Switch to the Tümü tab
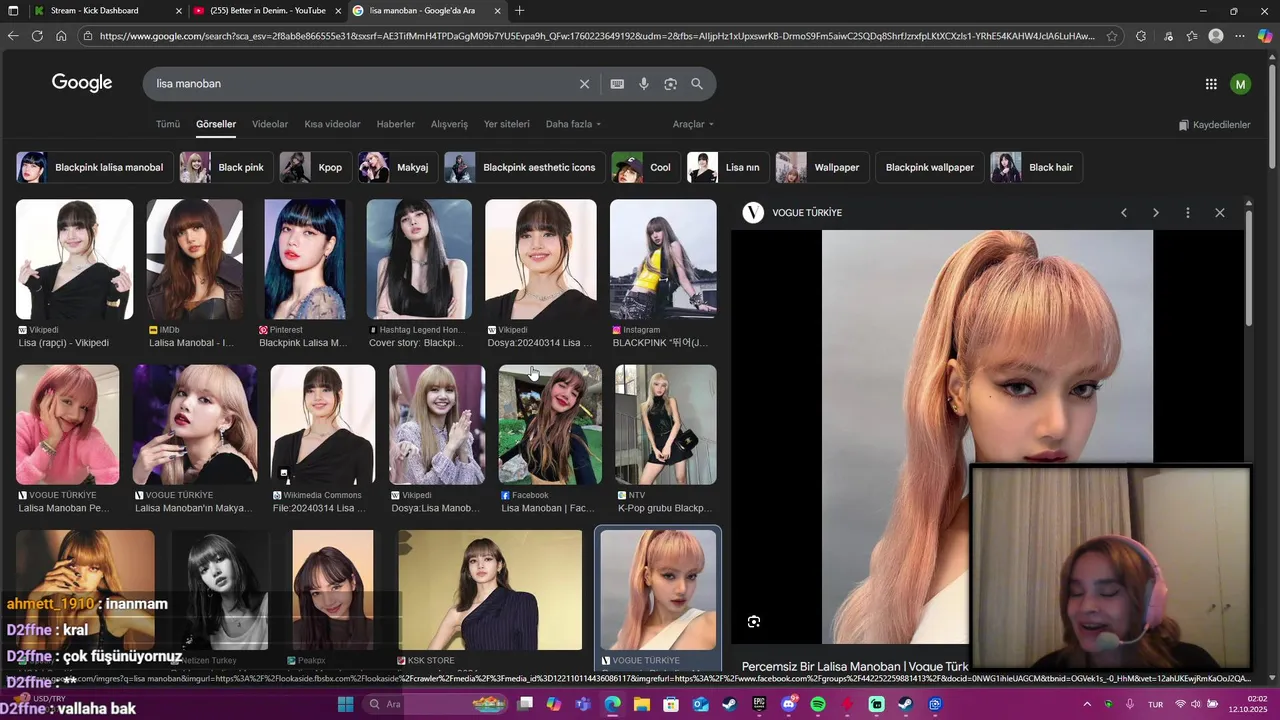1280x720 pixels. point(168,124)
